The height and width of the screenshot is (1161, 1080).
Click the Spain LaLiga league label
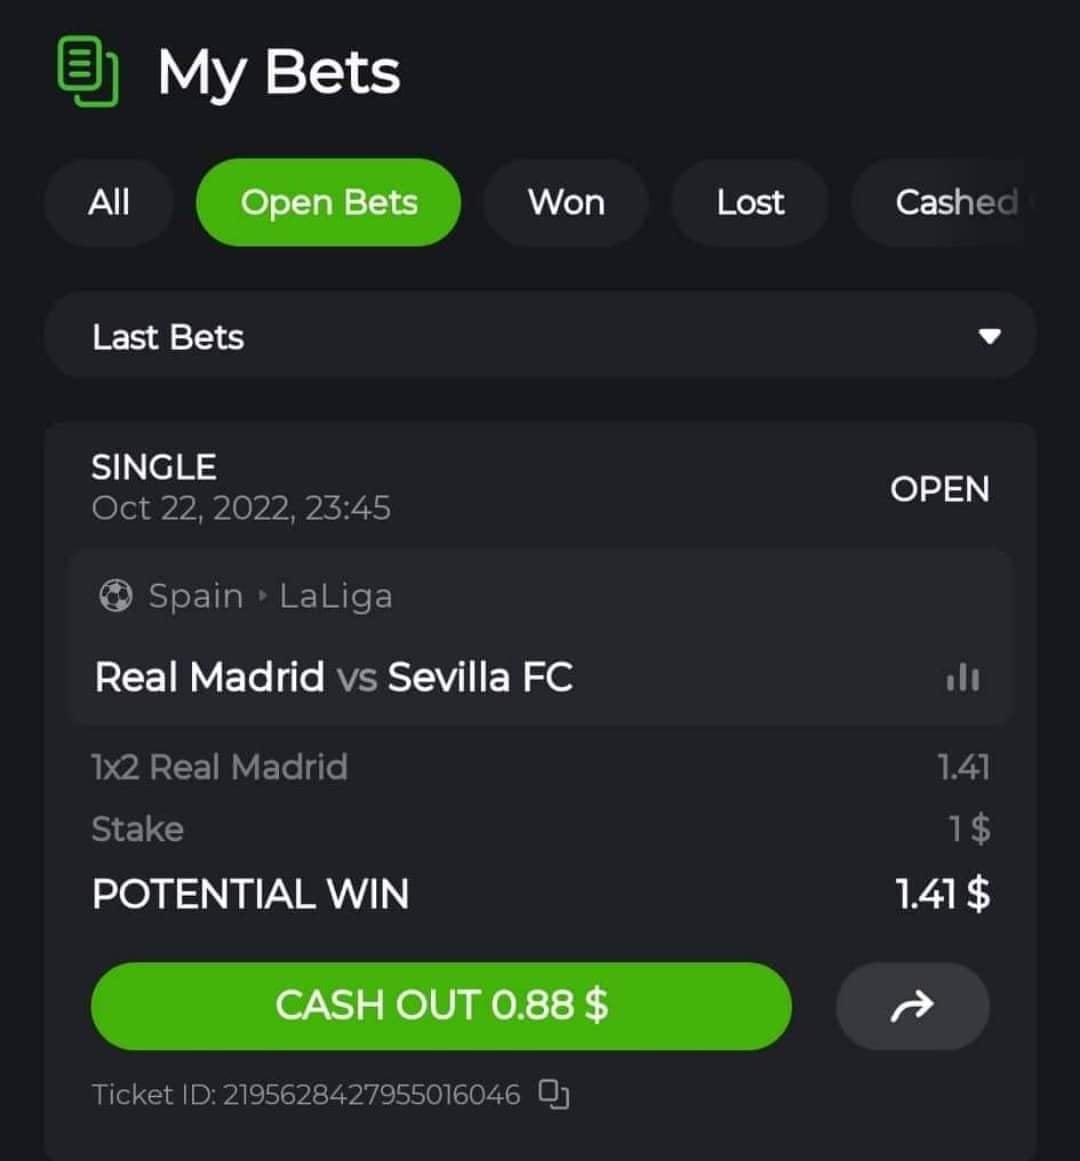pyautogui.click(x=270, y=596)
